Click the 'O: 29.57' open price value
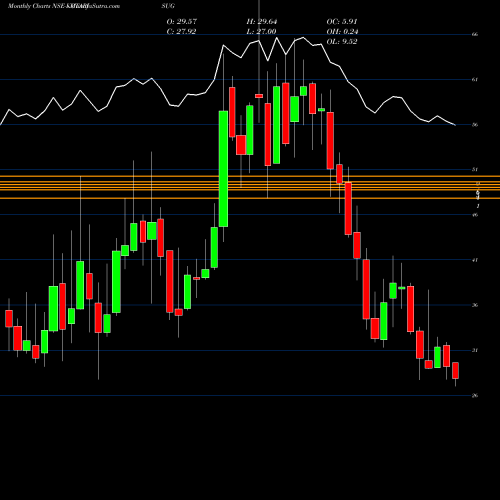The height and width of the screenshot is (500, 500). coord(182,22)
